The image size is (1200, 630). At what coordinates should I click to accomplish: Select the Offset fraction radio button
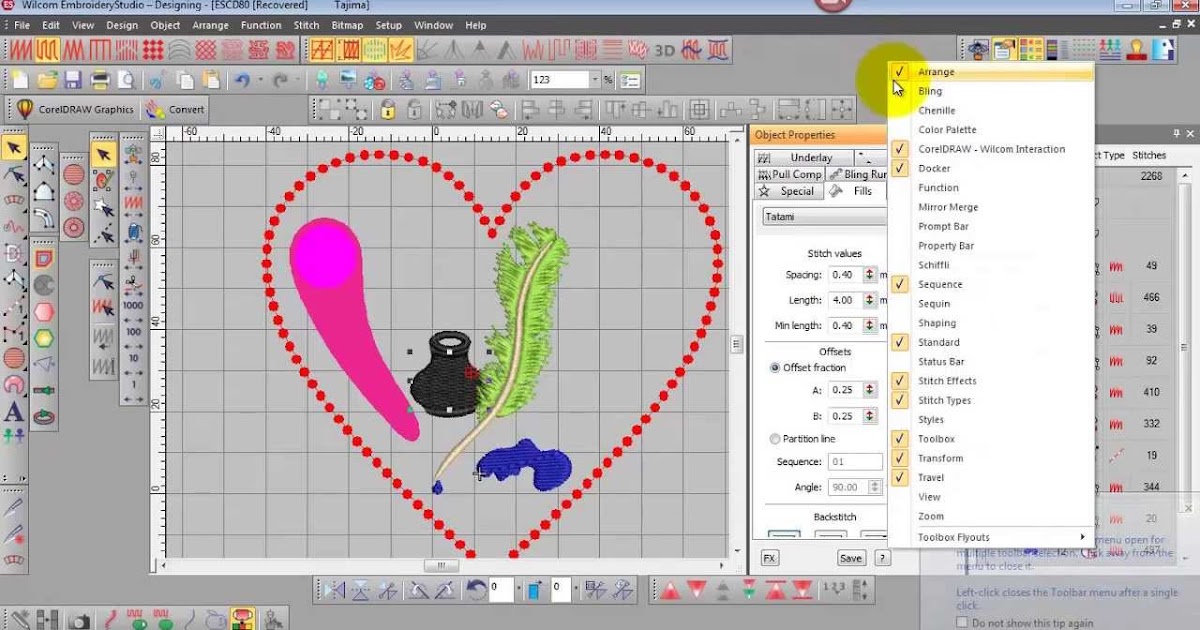775,368
